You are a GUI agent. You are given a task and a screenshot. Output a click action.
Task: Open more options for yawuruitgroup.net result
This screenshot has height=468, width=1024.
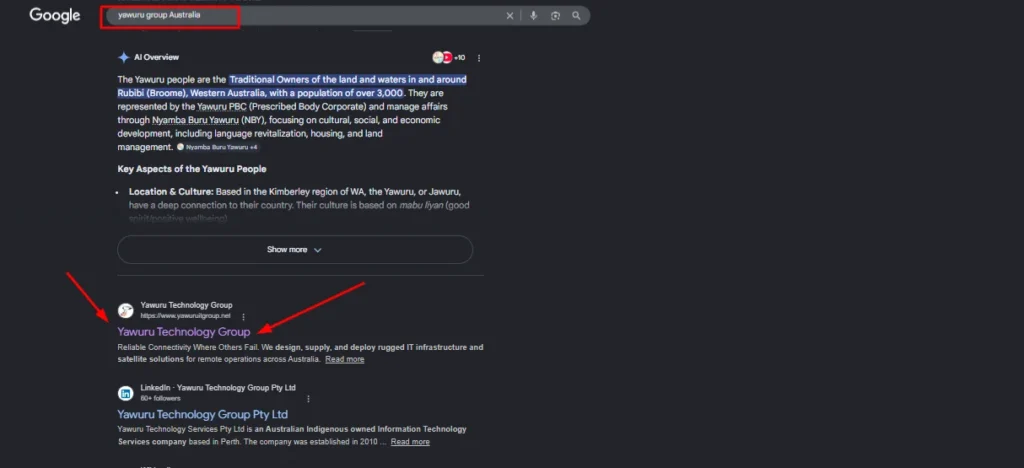(x=243, y=316)
